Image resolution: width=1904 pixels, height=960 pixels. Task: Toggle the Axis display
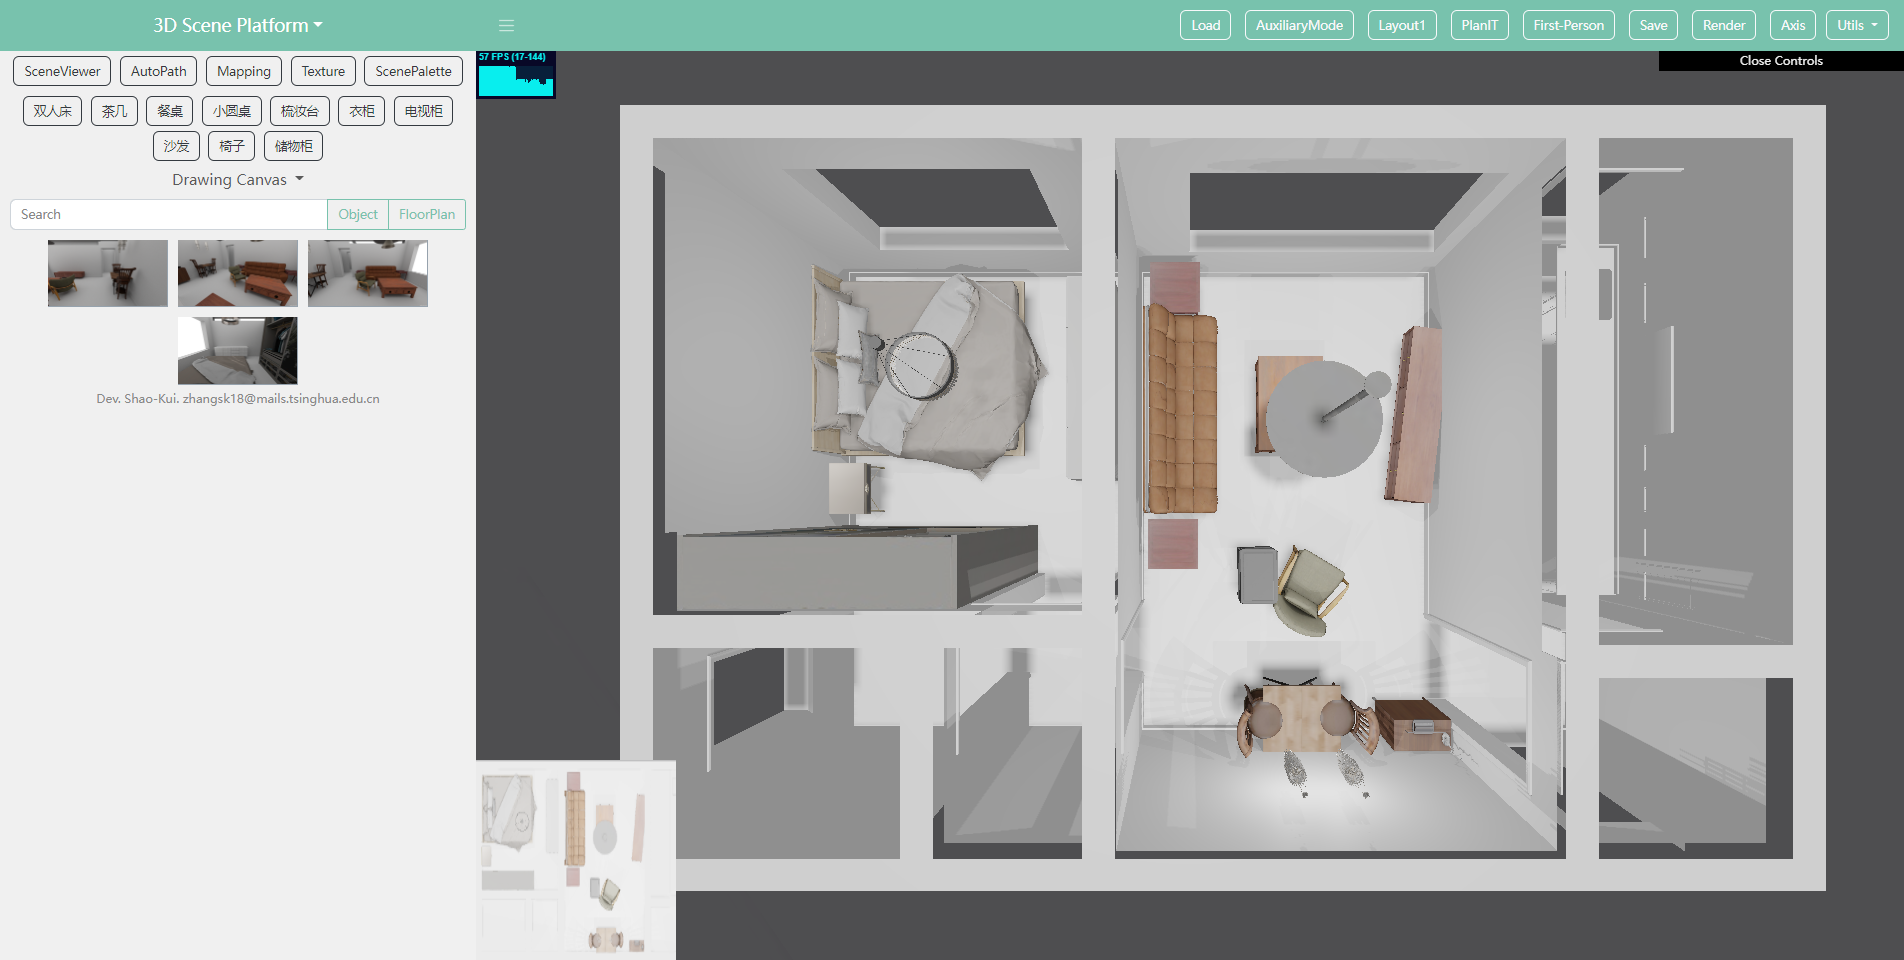[1793, 25]
